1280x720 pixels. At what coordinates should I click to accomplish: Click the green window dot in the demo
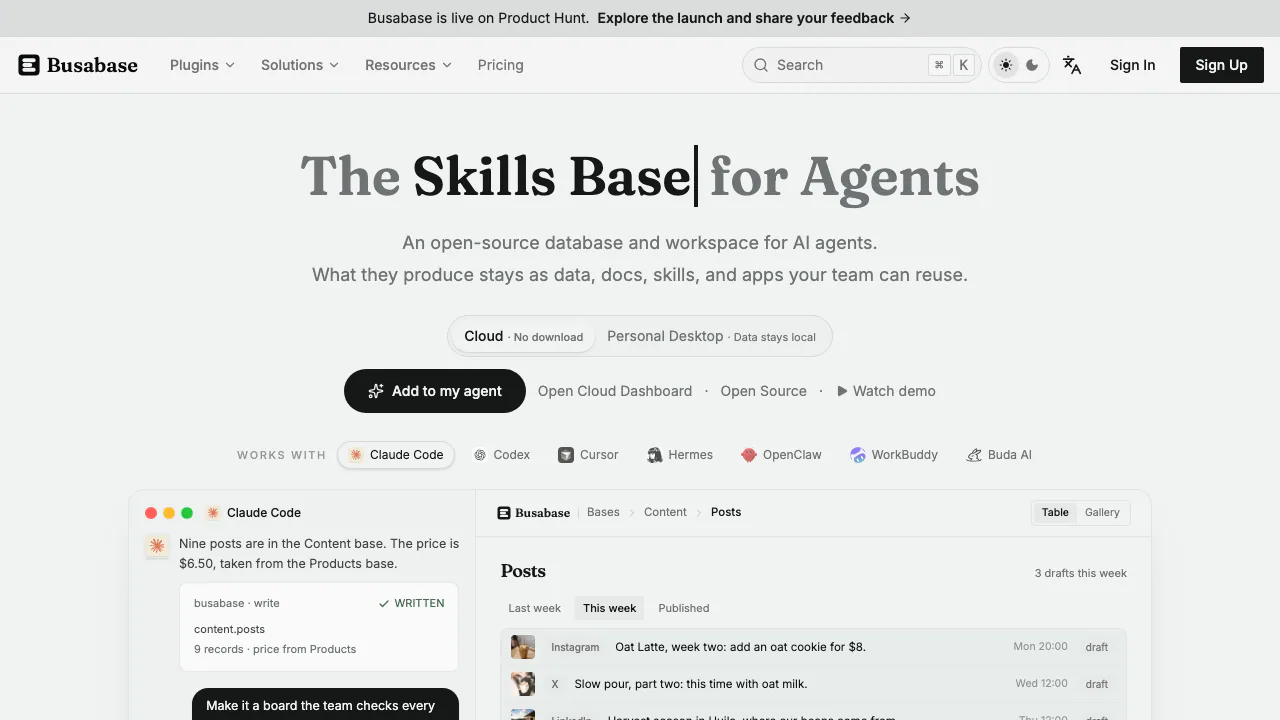[187, 513]
